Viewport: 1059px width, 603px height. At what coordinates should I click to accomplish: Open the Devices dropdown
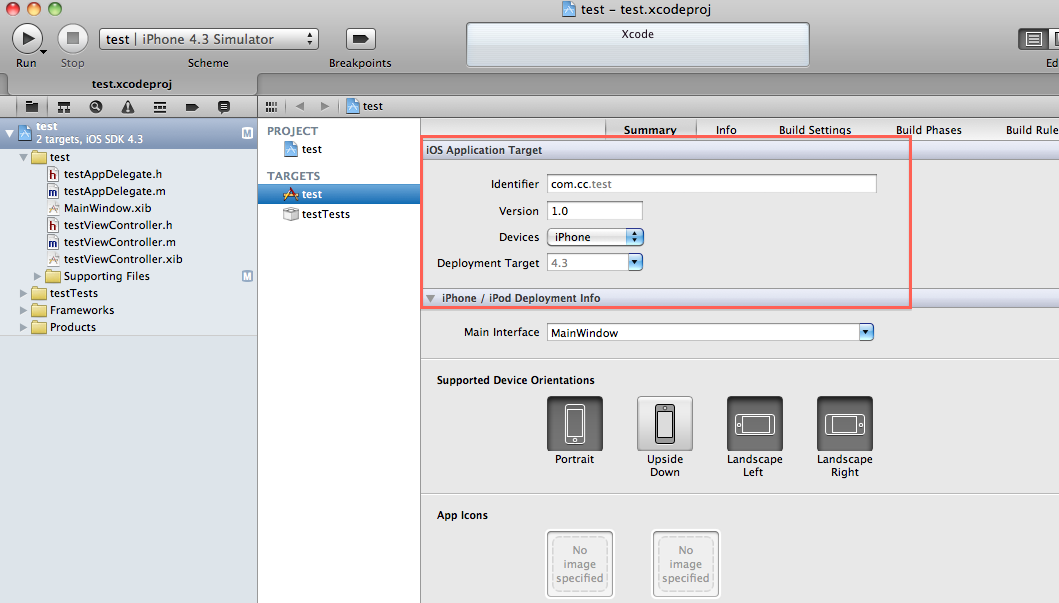pyautogui.click(x=595, y=237)
